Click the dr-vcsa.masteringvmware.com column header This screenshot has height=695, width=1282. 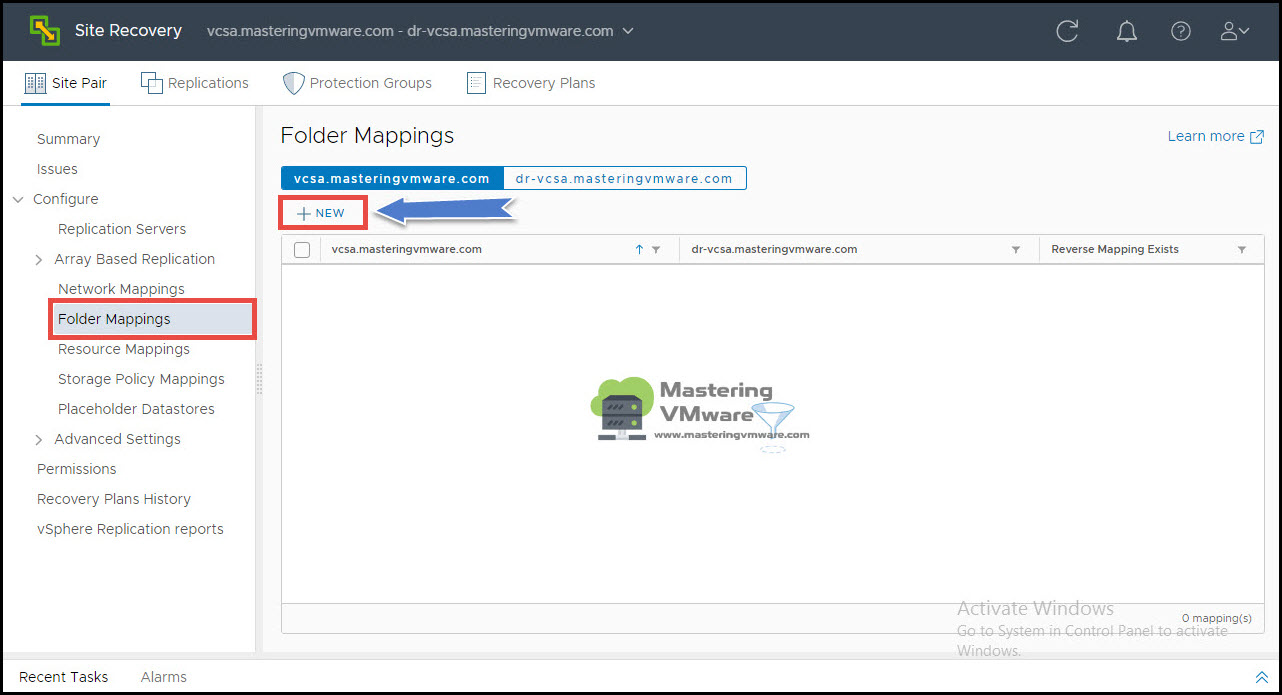tap(774, 250)
